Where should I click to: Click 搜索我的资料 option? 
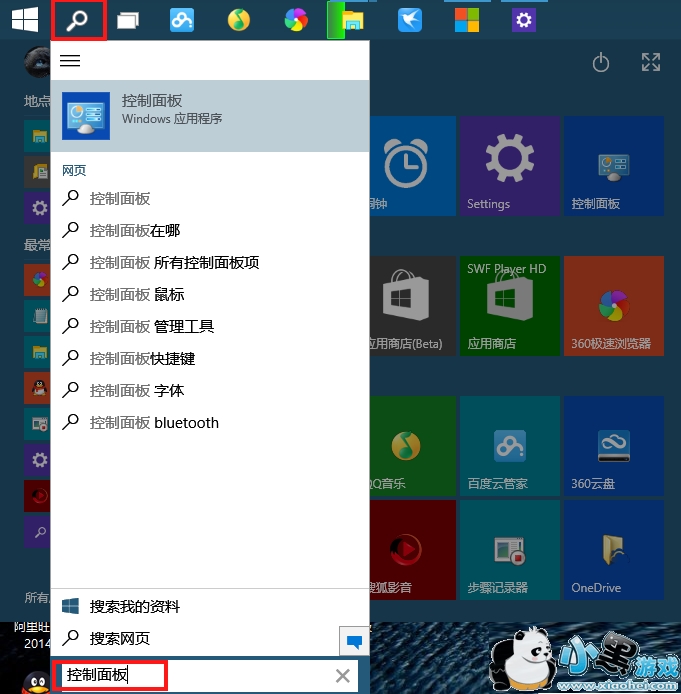coord(210,606)
